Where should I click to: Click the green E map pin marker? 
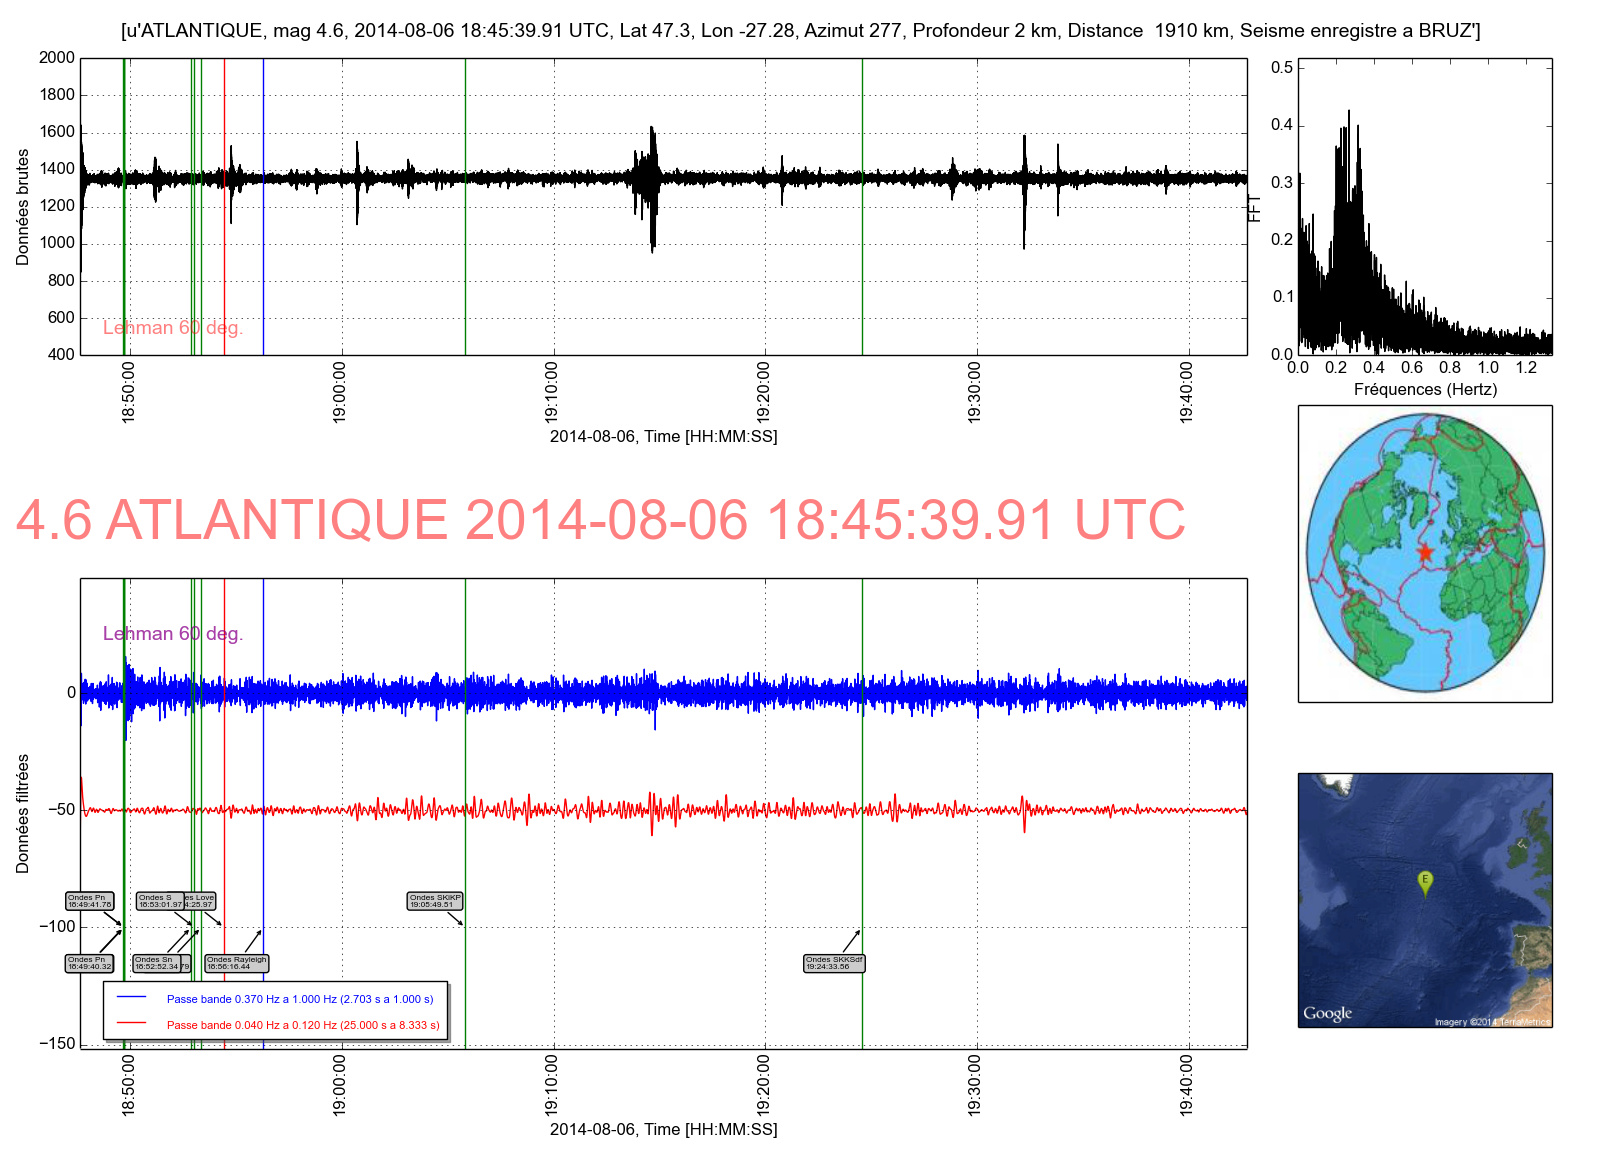point(1425,882)
